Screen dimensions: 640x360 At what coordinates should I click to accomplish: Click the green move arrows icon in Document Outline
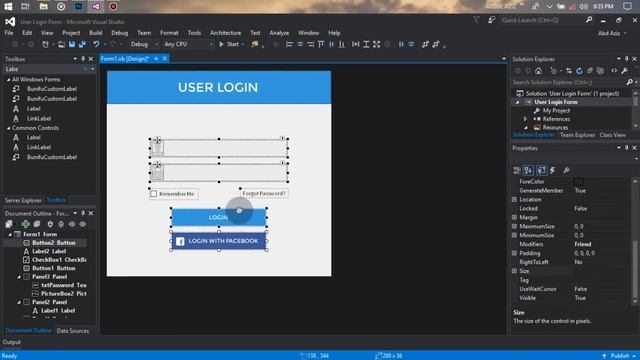click(x=25, y=224)
